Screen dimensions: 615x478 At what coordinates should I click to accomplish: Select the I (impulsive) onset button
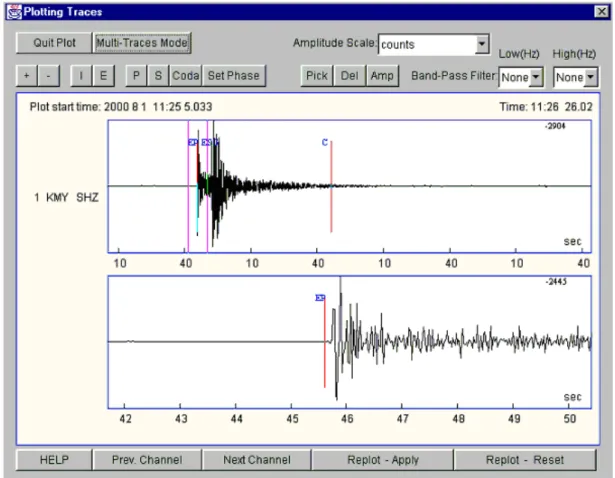coord(81,76)
